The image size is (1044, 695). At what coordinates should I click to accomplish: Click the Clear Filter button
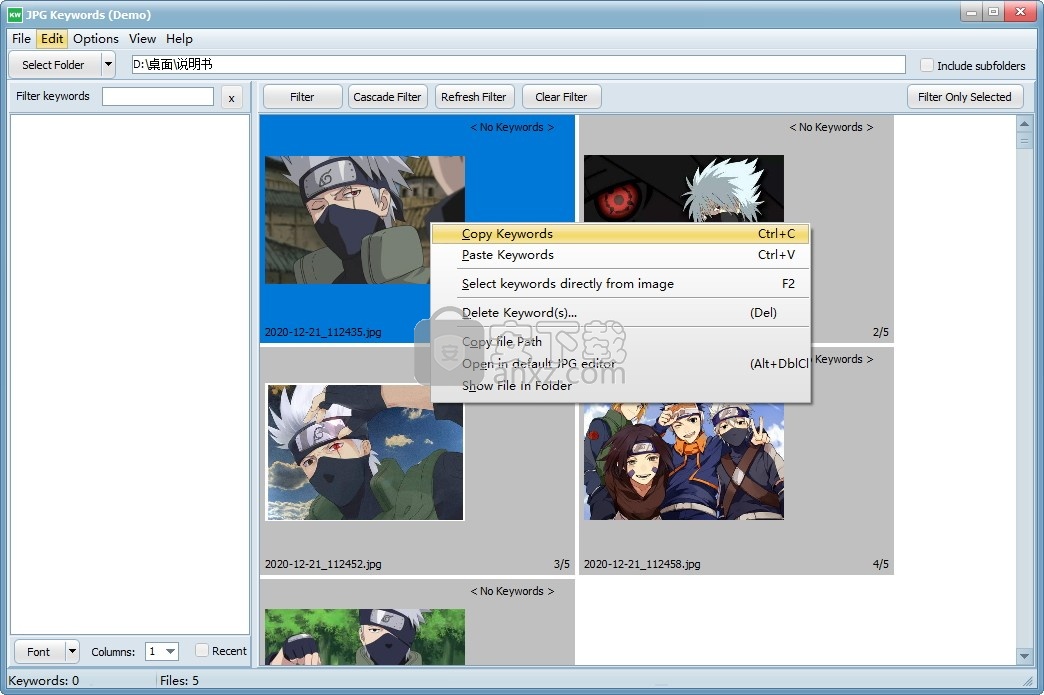(x=561, y=97)
